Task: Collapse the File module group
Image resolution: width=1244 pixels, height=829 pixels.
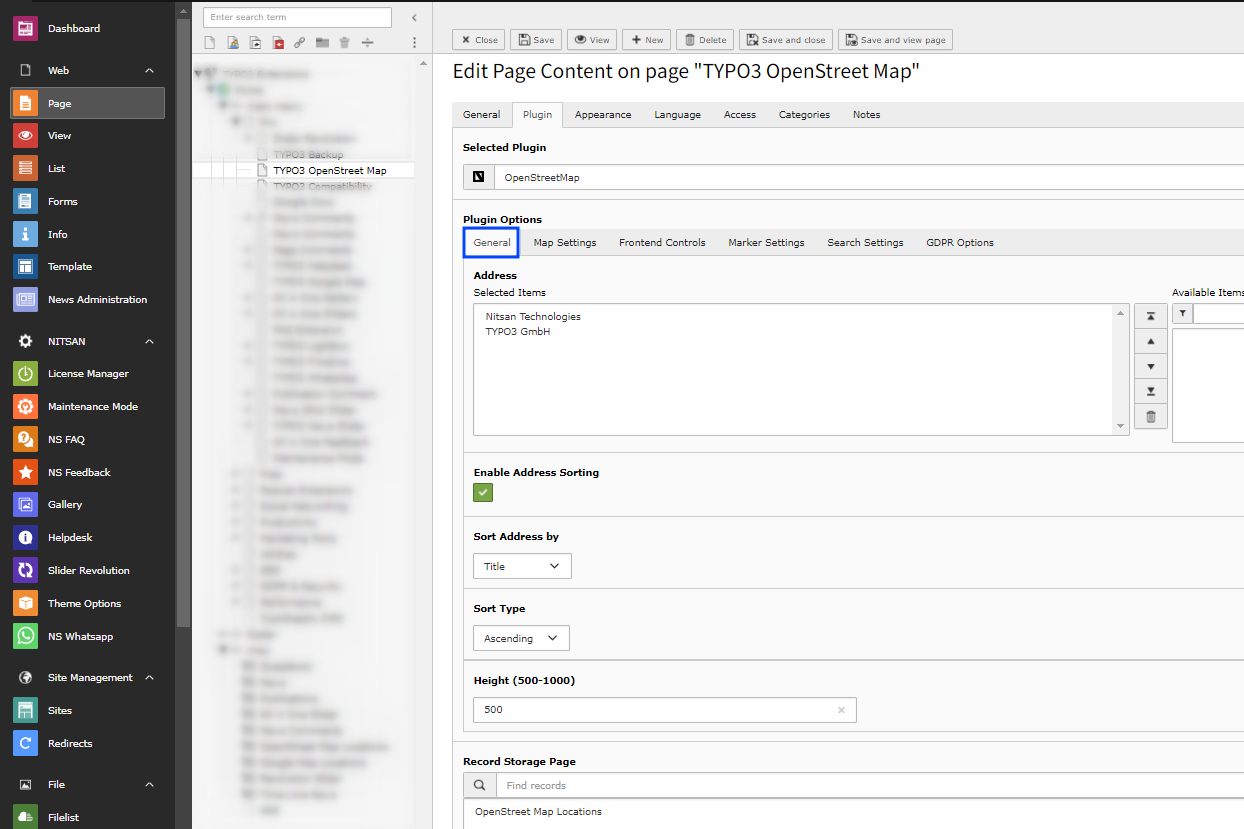Action: coord(150,785)
